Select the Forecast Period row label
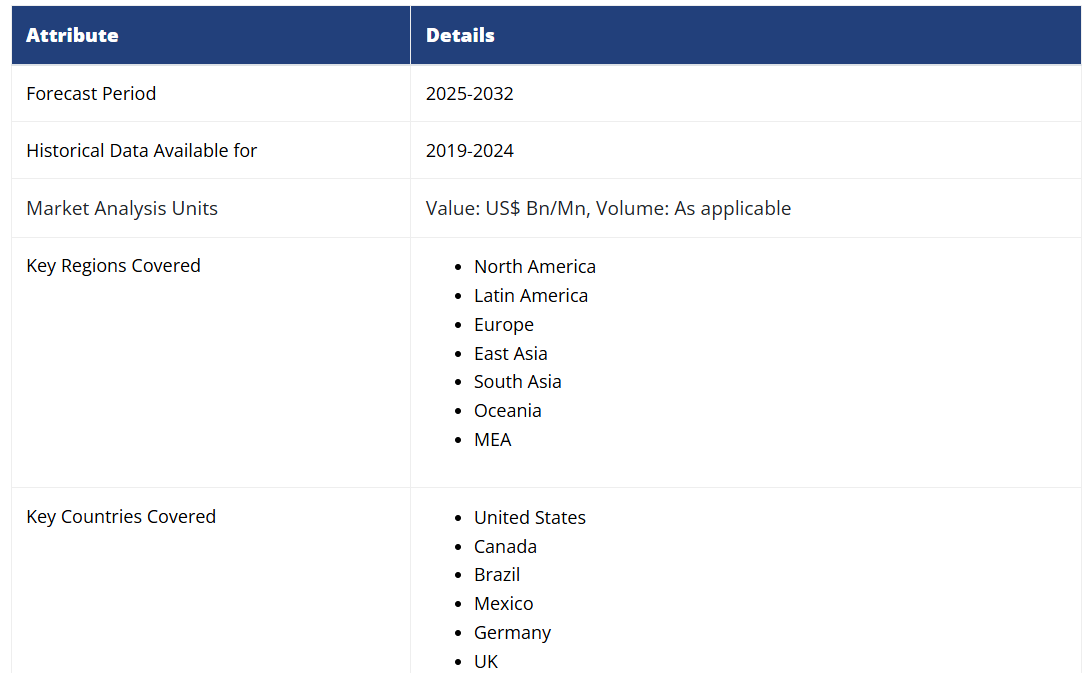 pyautogui.click(x=91, y=93)
